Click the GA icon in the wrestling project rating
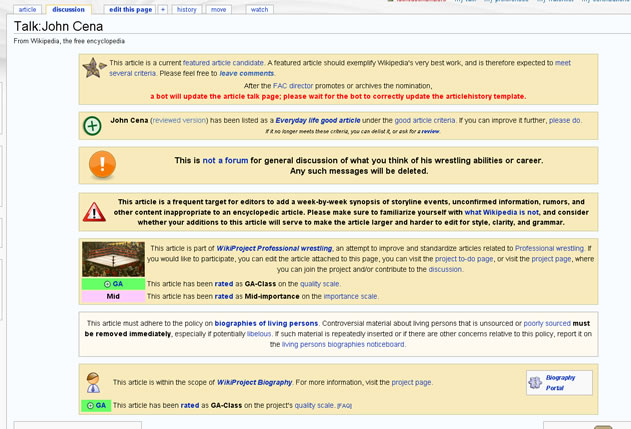Image resolution: width=631 pixels, height=429 pixels. [x=107, y=284]
